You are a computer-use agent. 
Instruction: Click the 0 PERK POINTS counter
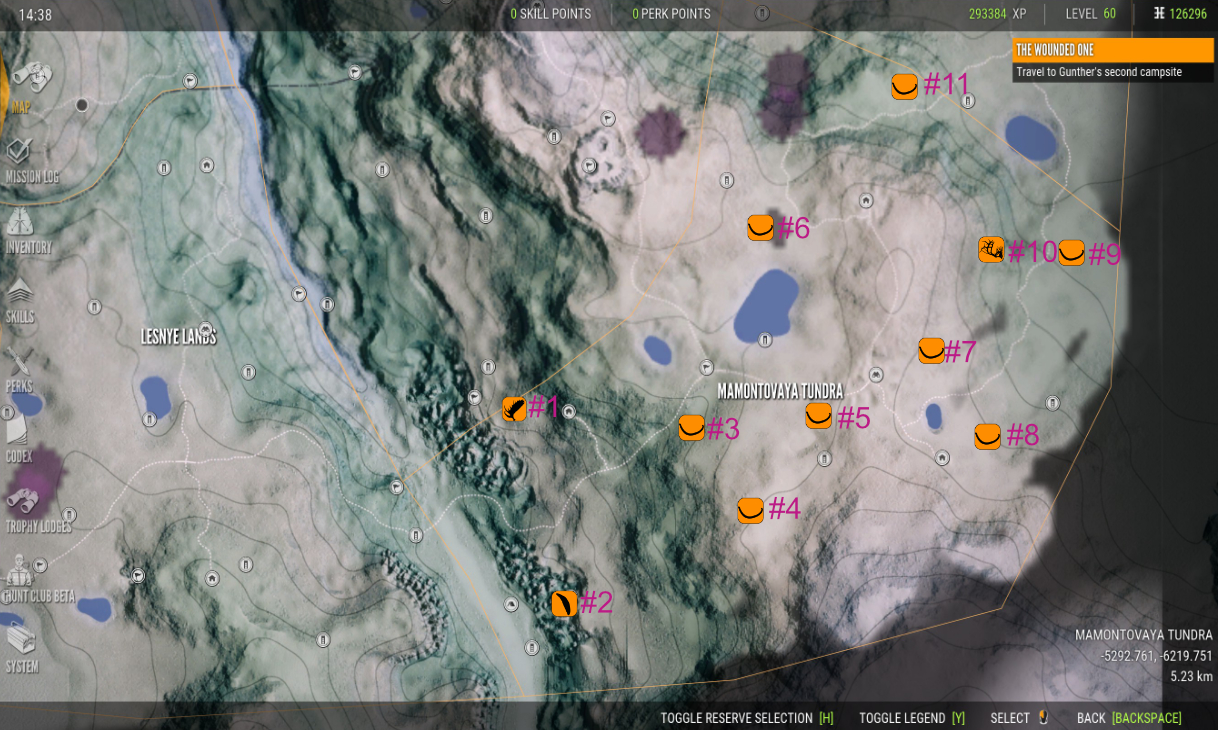pyautogui.click(x=671, y=14)
